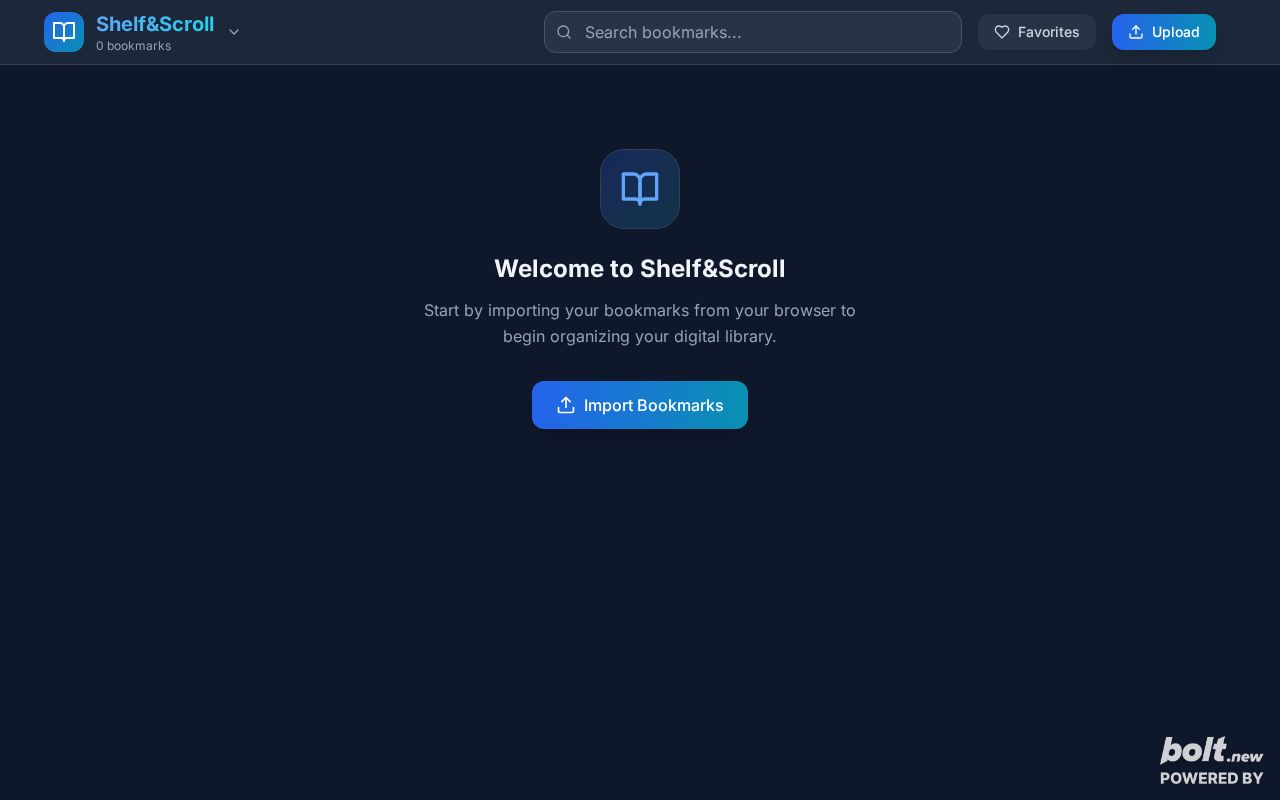1280x800 pixels.
Task: Click the Upload button in header
Action: pos(1164,32)
